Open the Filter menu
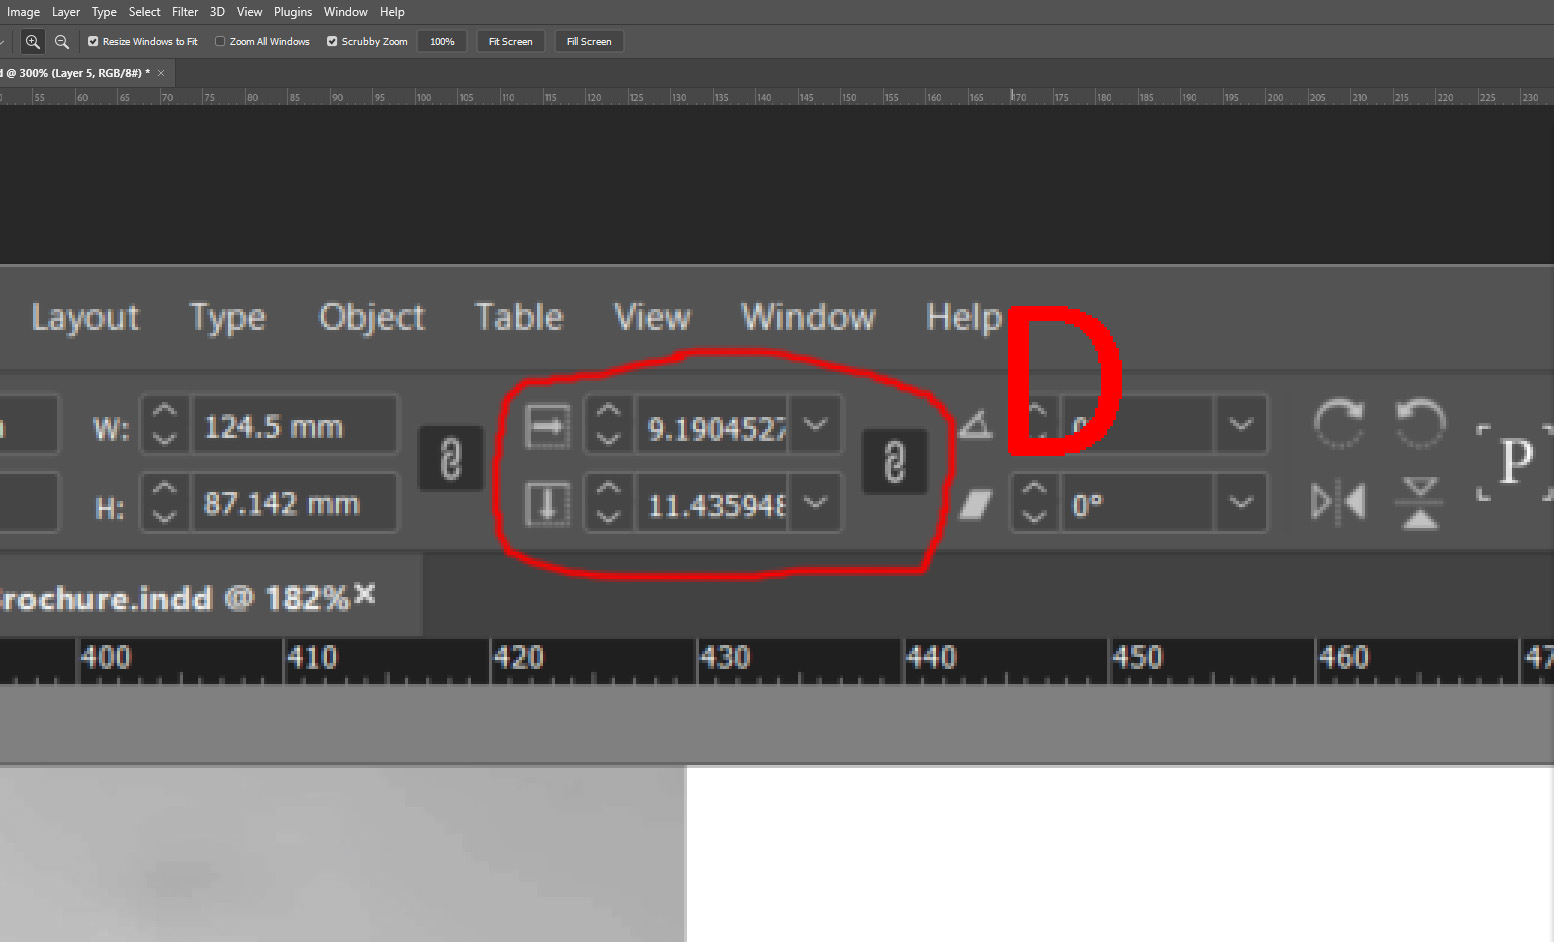 coord(184,11)
